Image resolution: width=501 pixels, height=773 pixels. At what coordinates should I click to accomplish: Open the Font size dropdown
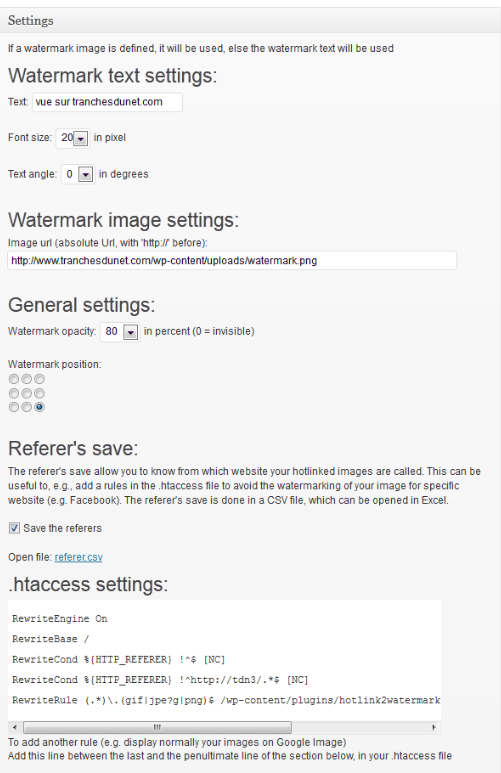tap(73, 138)
